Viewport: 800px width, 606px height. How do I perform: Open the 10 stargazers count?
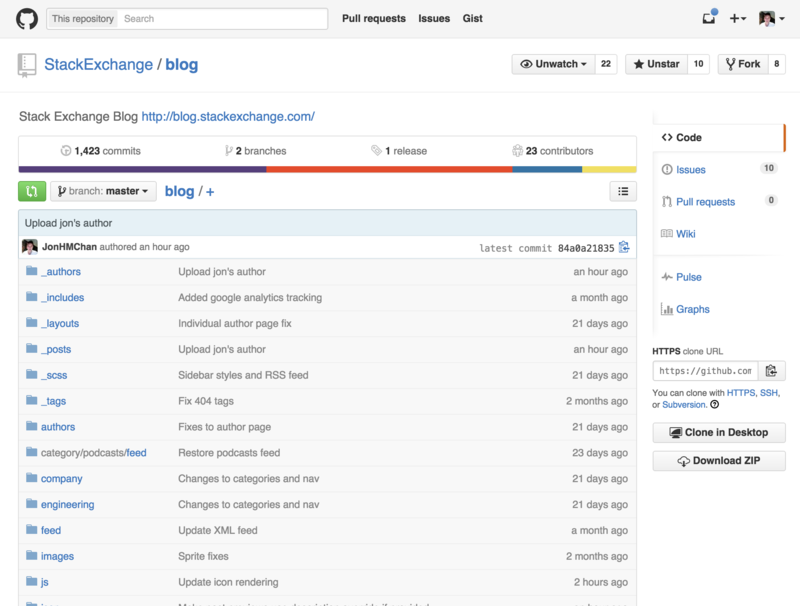coord(698,64)
